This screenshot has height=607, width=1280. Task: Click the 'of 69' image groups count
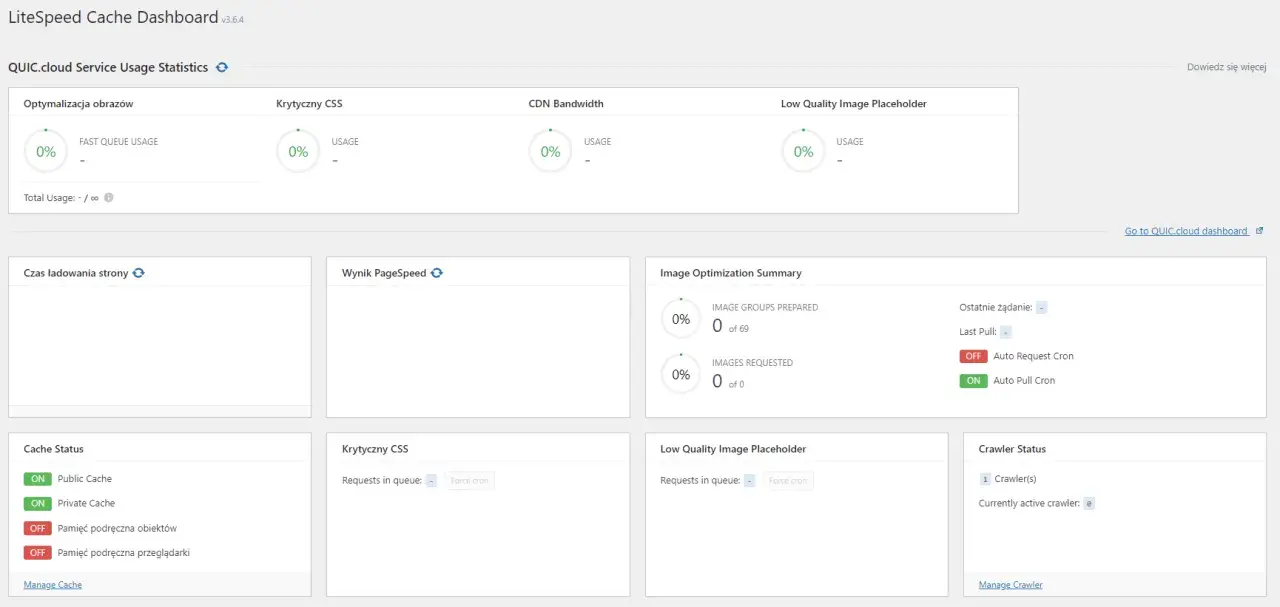pos(738,328)
